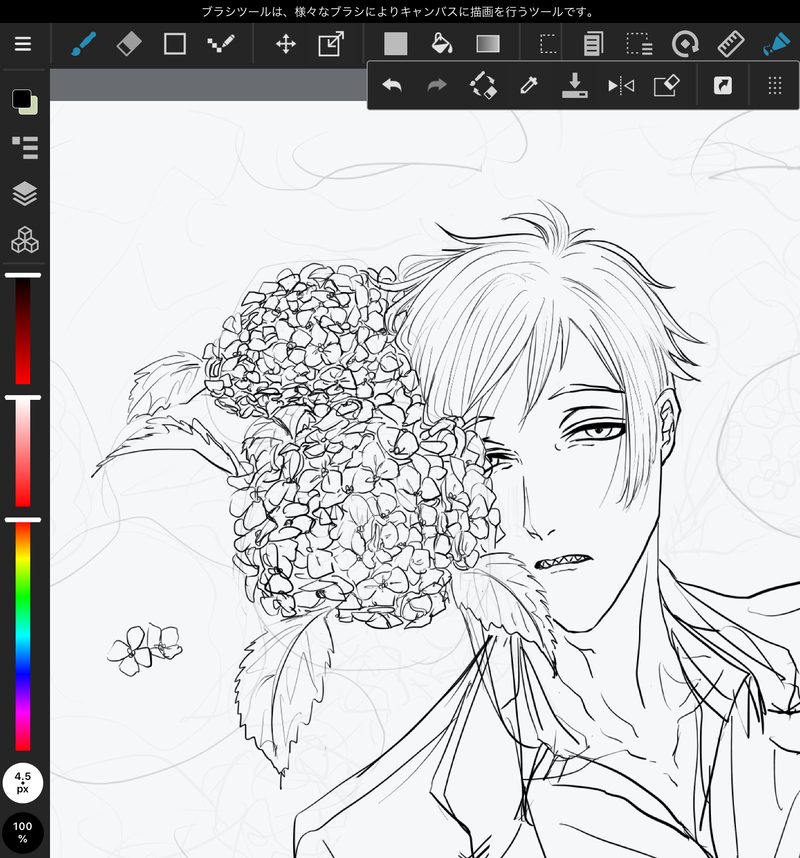
Task: Toggle the blue pen shortcut bar icon
Action: [776, 44]
